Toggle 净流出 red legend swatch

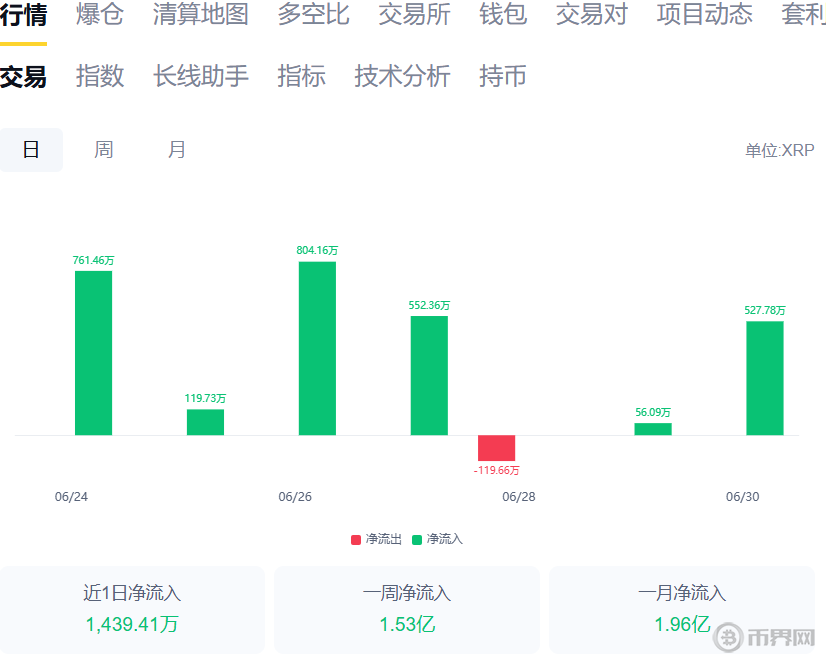tap(356, 540)
